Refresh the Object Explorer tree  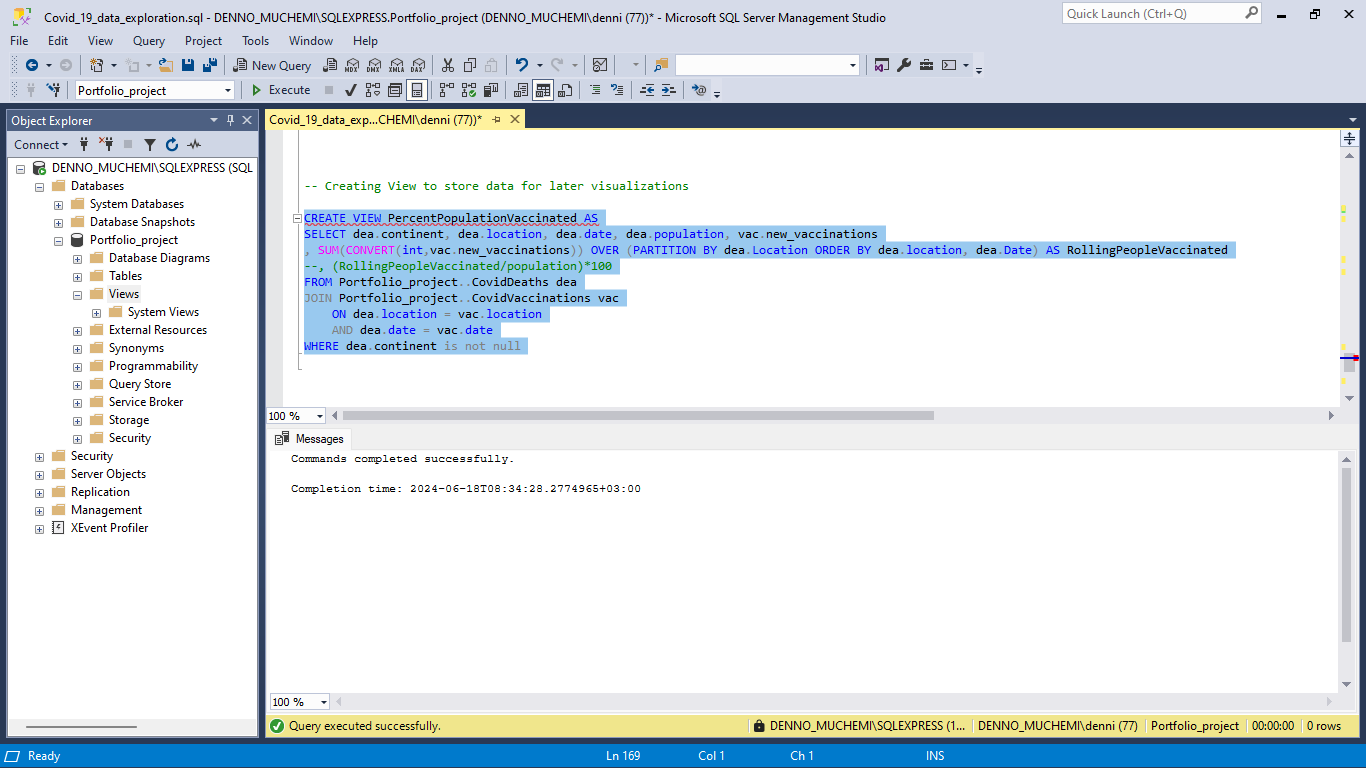(x=172, y=145)
